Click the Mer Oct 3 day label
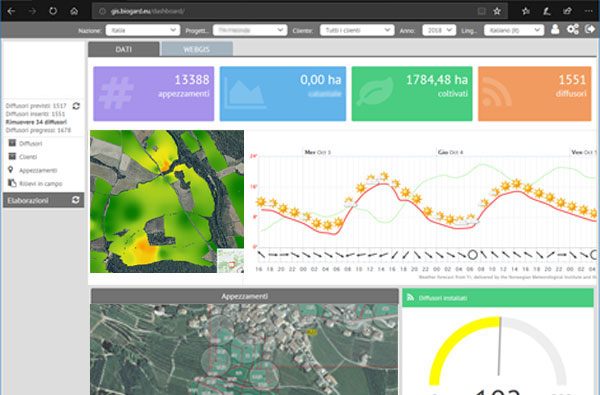This screenshot has height=395, width=600. pyautogui.click(x=318, y=152)
